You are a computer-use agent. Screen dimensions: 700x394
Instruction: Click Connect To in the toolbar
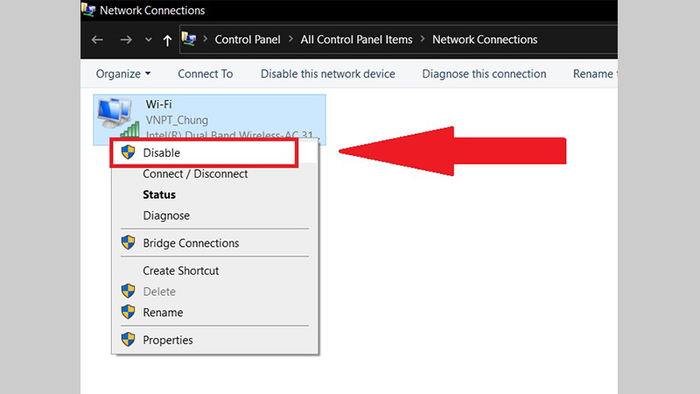(x=205, y=74)
